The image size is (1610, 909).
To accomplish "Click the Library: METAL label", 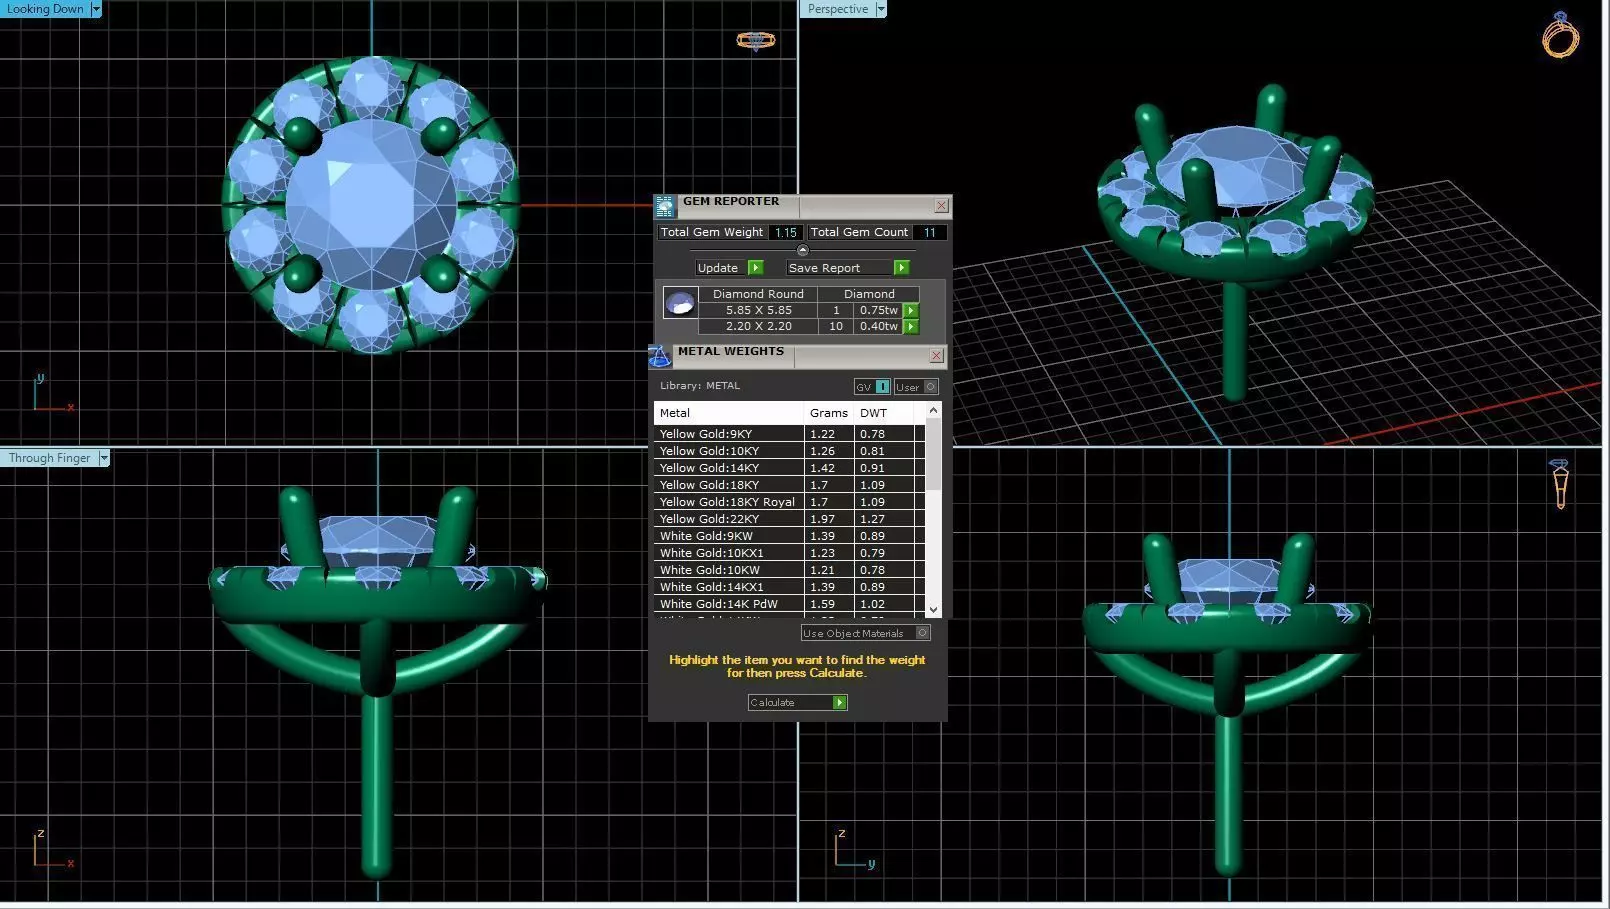I will (x=700, y=386).
